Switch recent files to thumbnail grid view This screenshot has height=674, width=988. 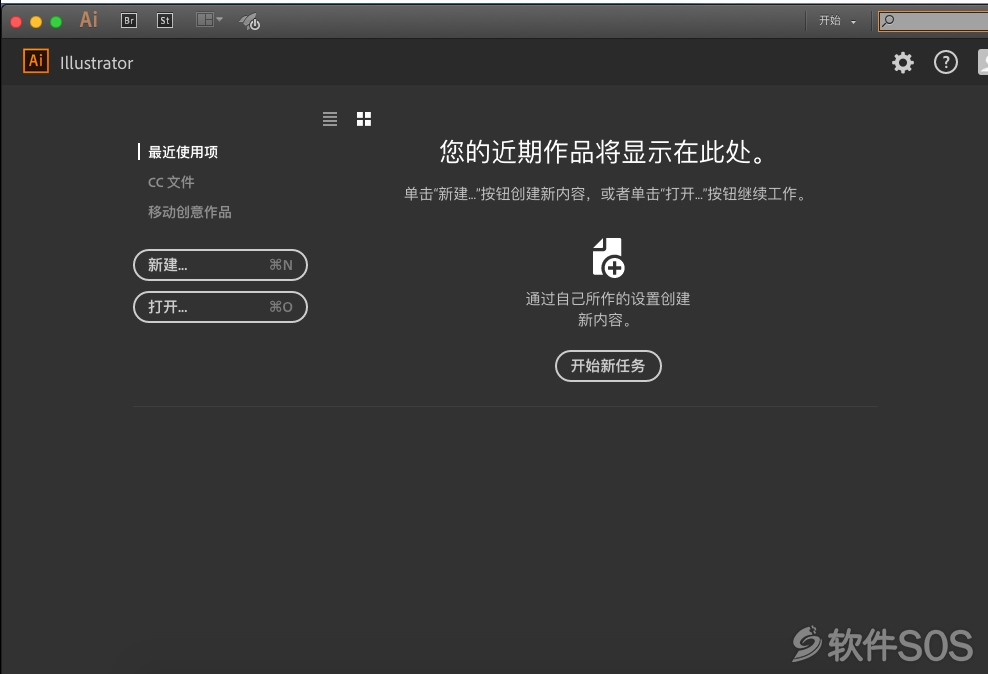pos(364,119)
